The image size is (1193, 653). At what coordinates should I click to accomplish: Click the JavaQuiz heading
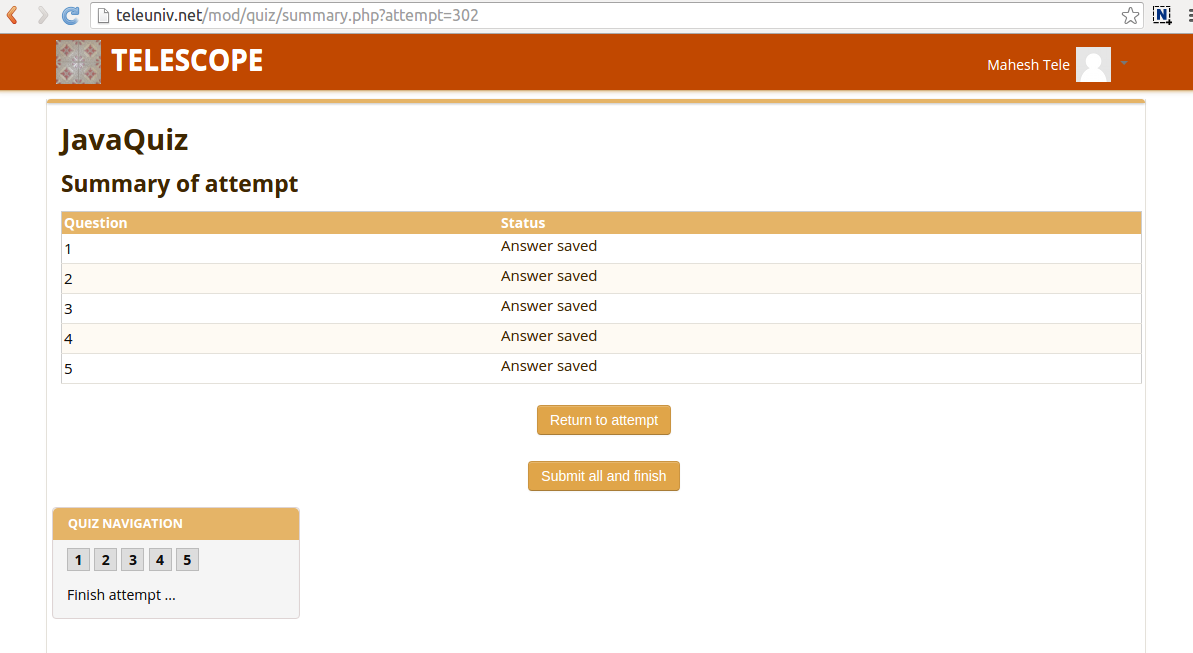click(x=124, y=140)
